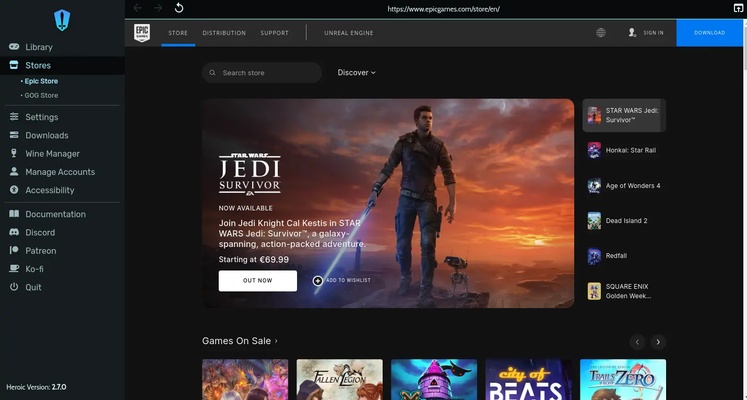Click the Accessibility icon in sidebar

point(14,190)
